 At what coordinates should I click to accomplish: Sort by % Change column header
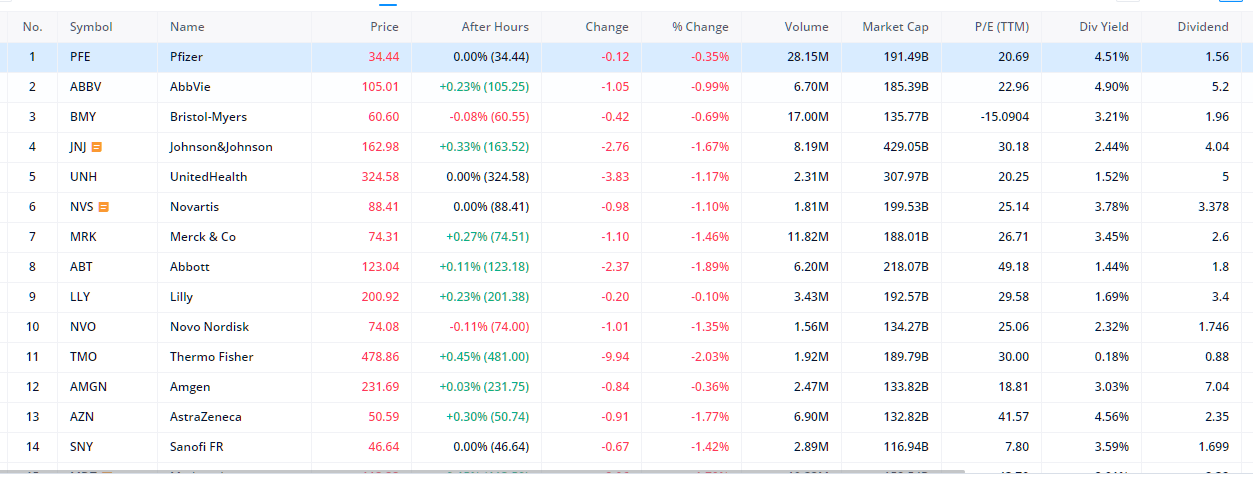click(x=700, y=27)
